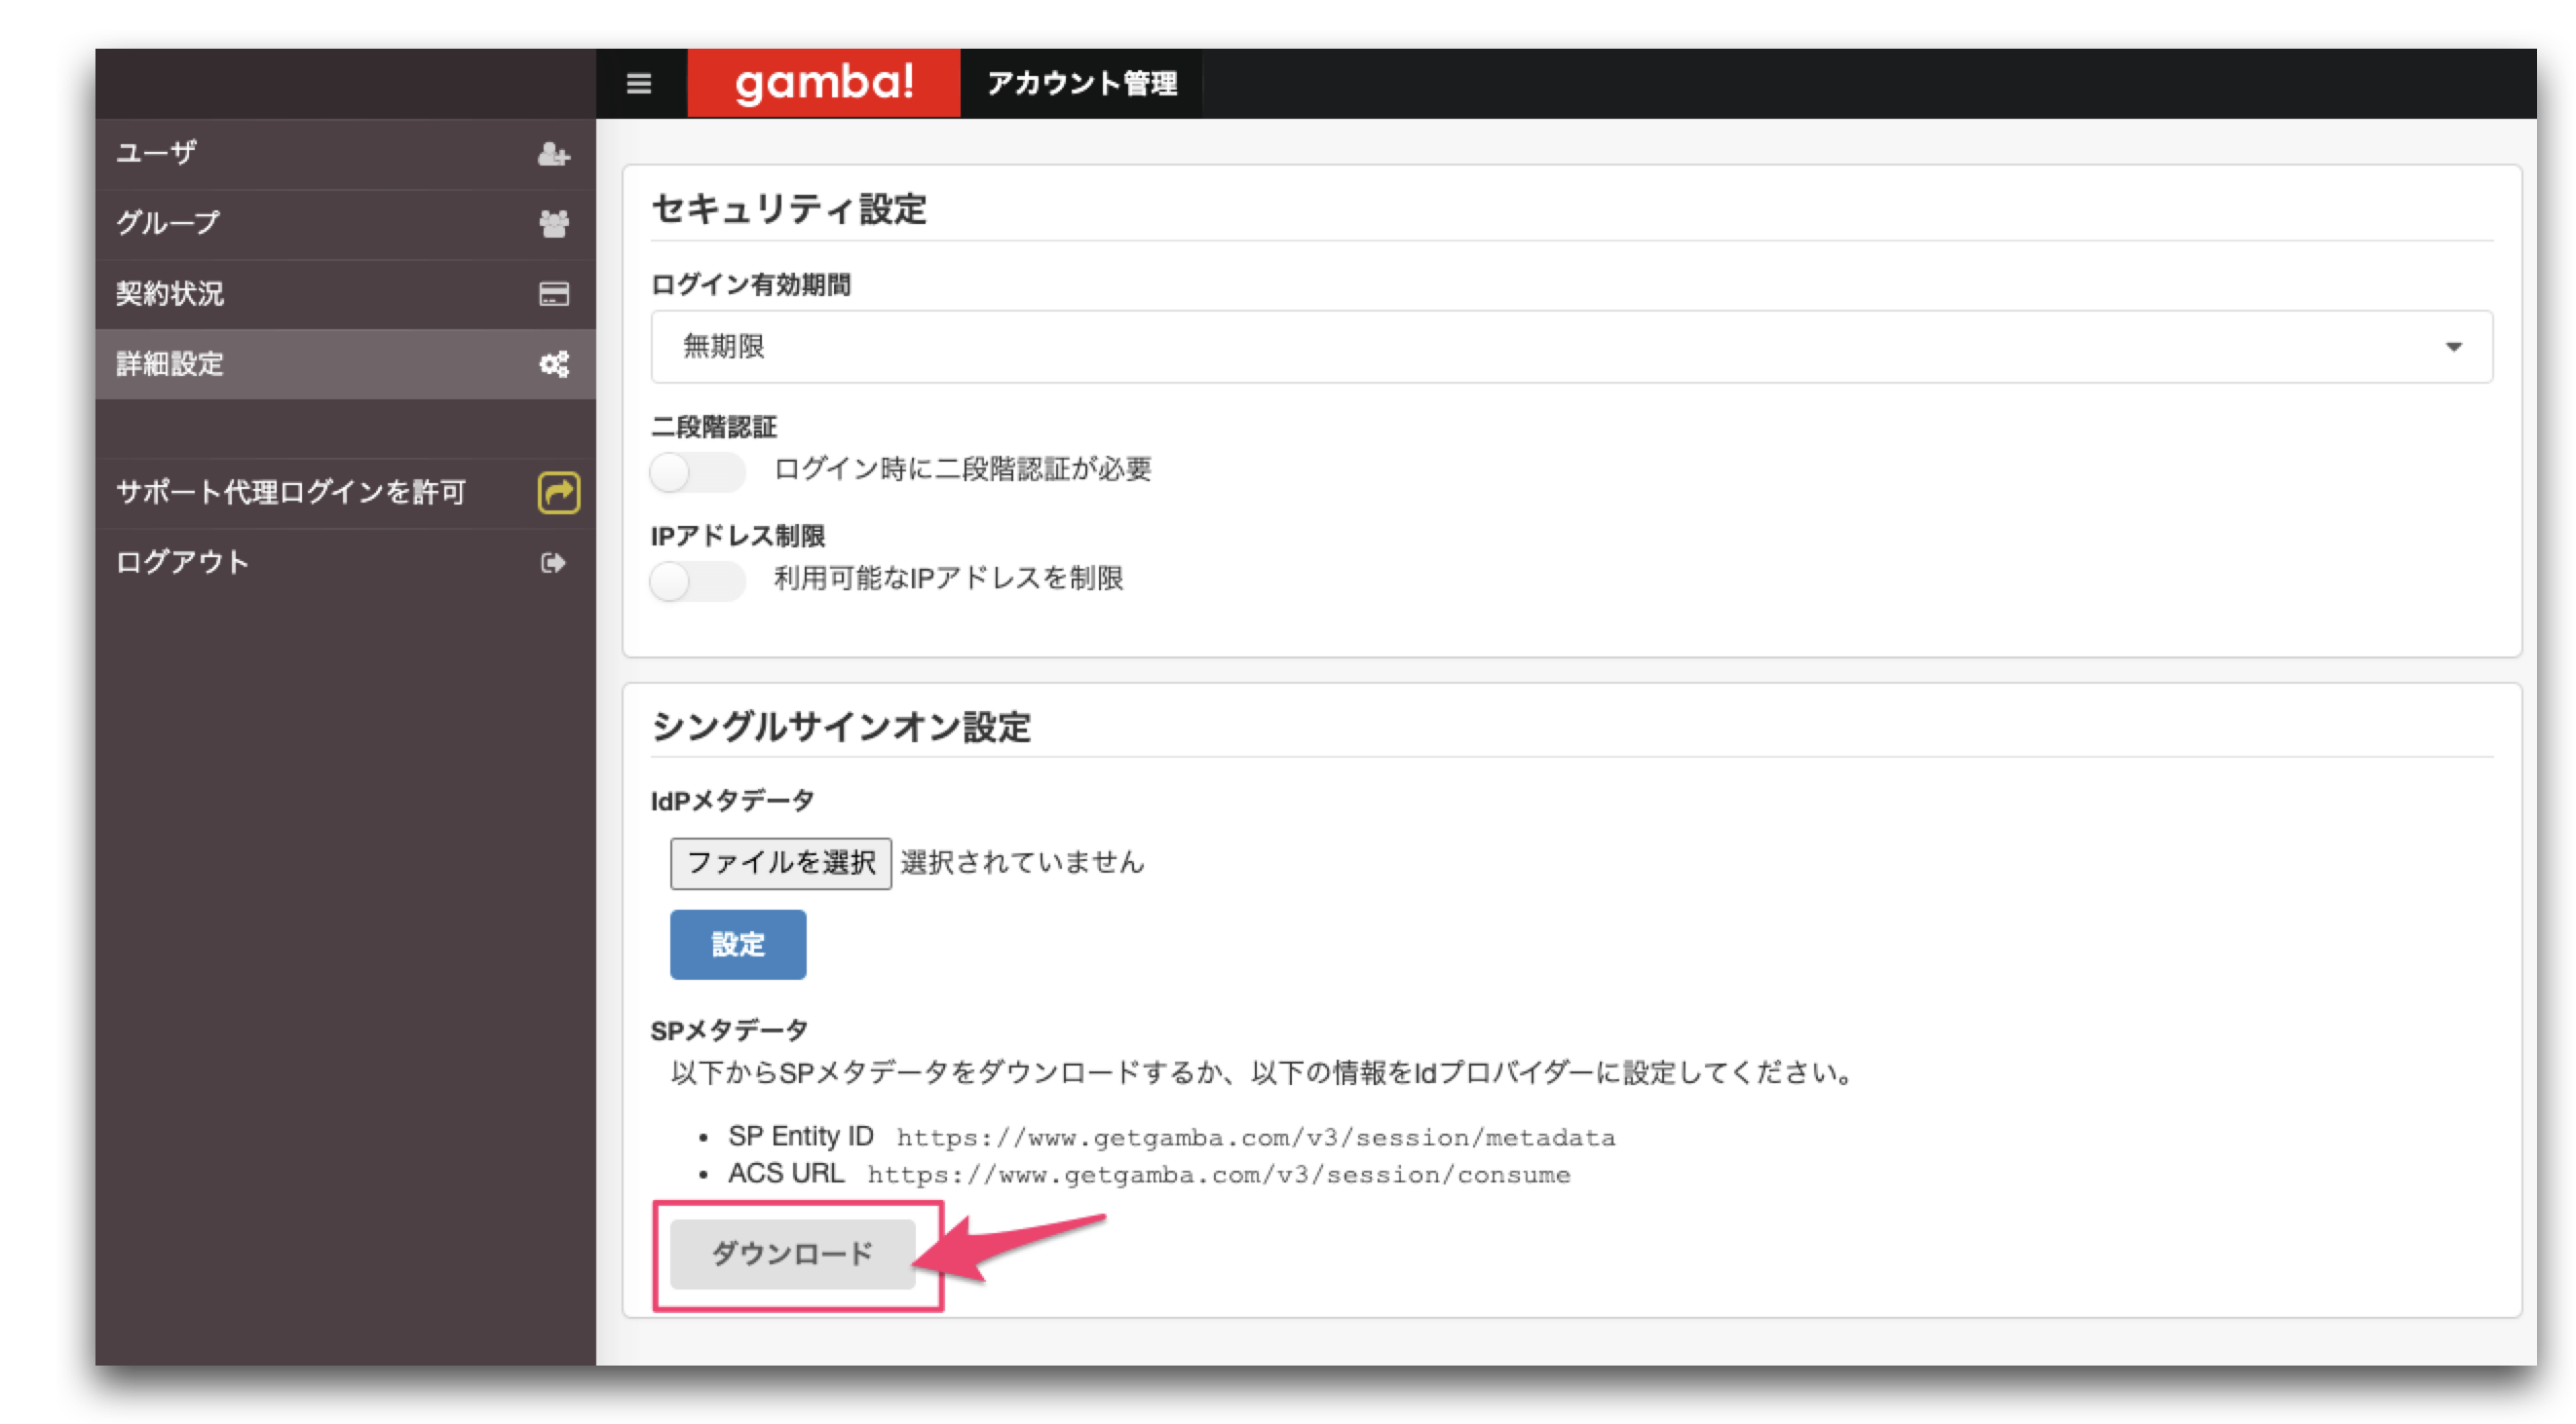Screen dimensions: 2576x1424
Task: Click the gamba! logo
Action: tap(824, 83)
